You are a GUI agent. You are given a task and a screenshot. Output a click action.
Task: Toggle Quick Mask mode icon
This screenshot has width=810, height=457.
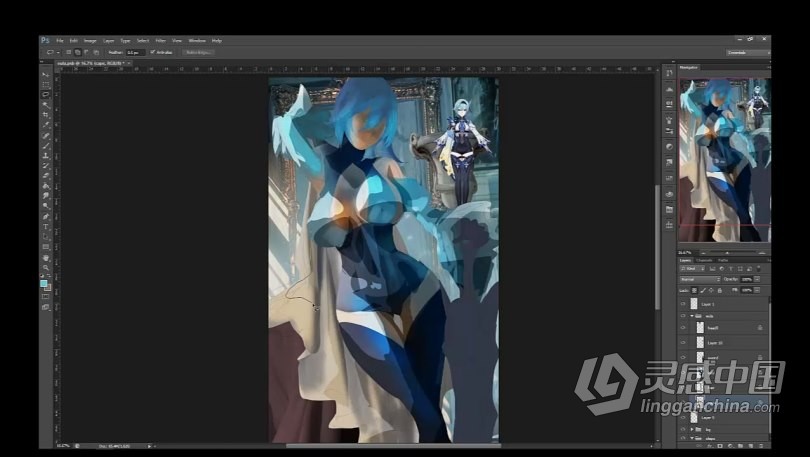45,297
